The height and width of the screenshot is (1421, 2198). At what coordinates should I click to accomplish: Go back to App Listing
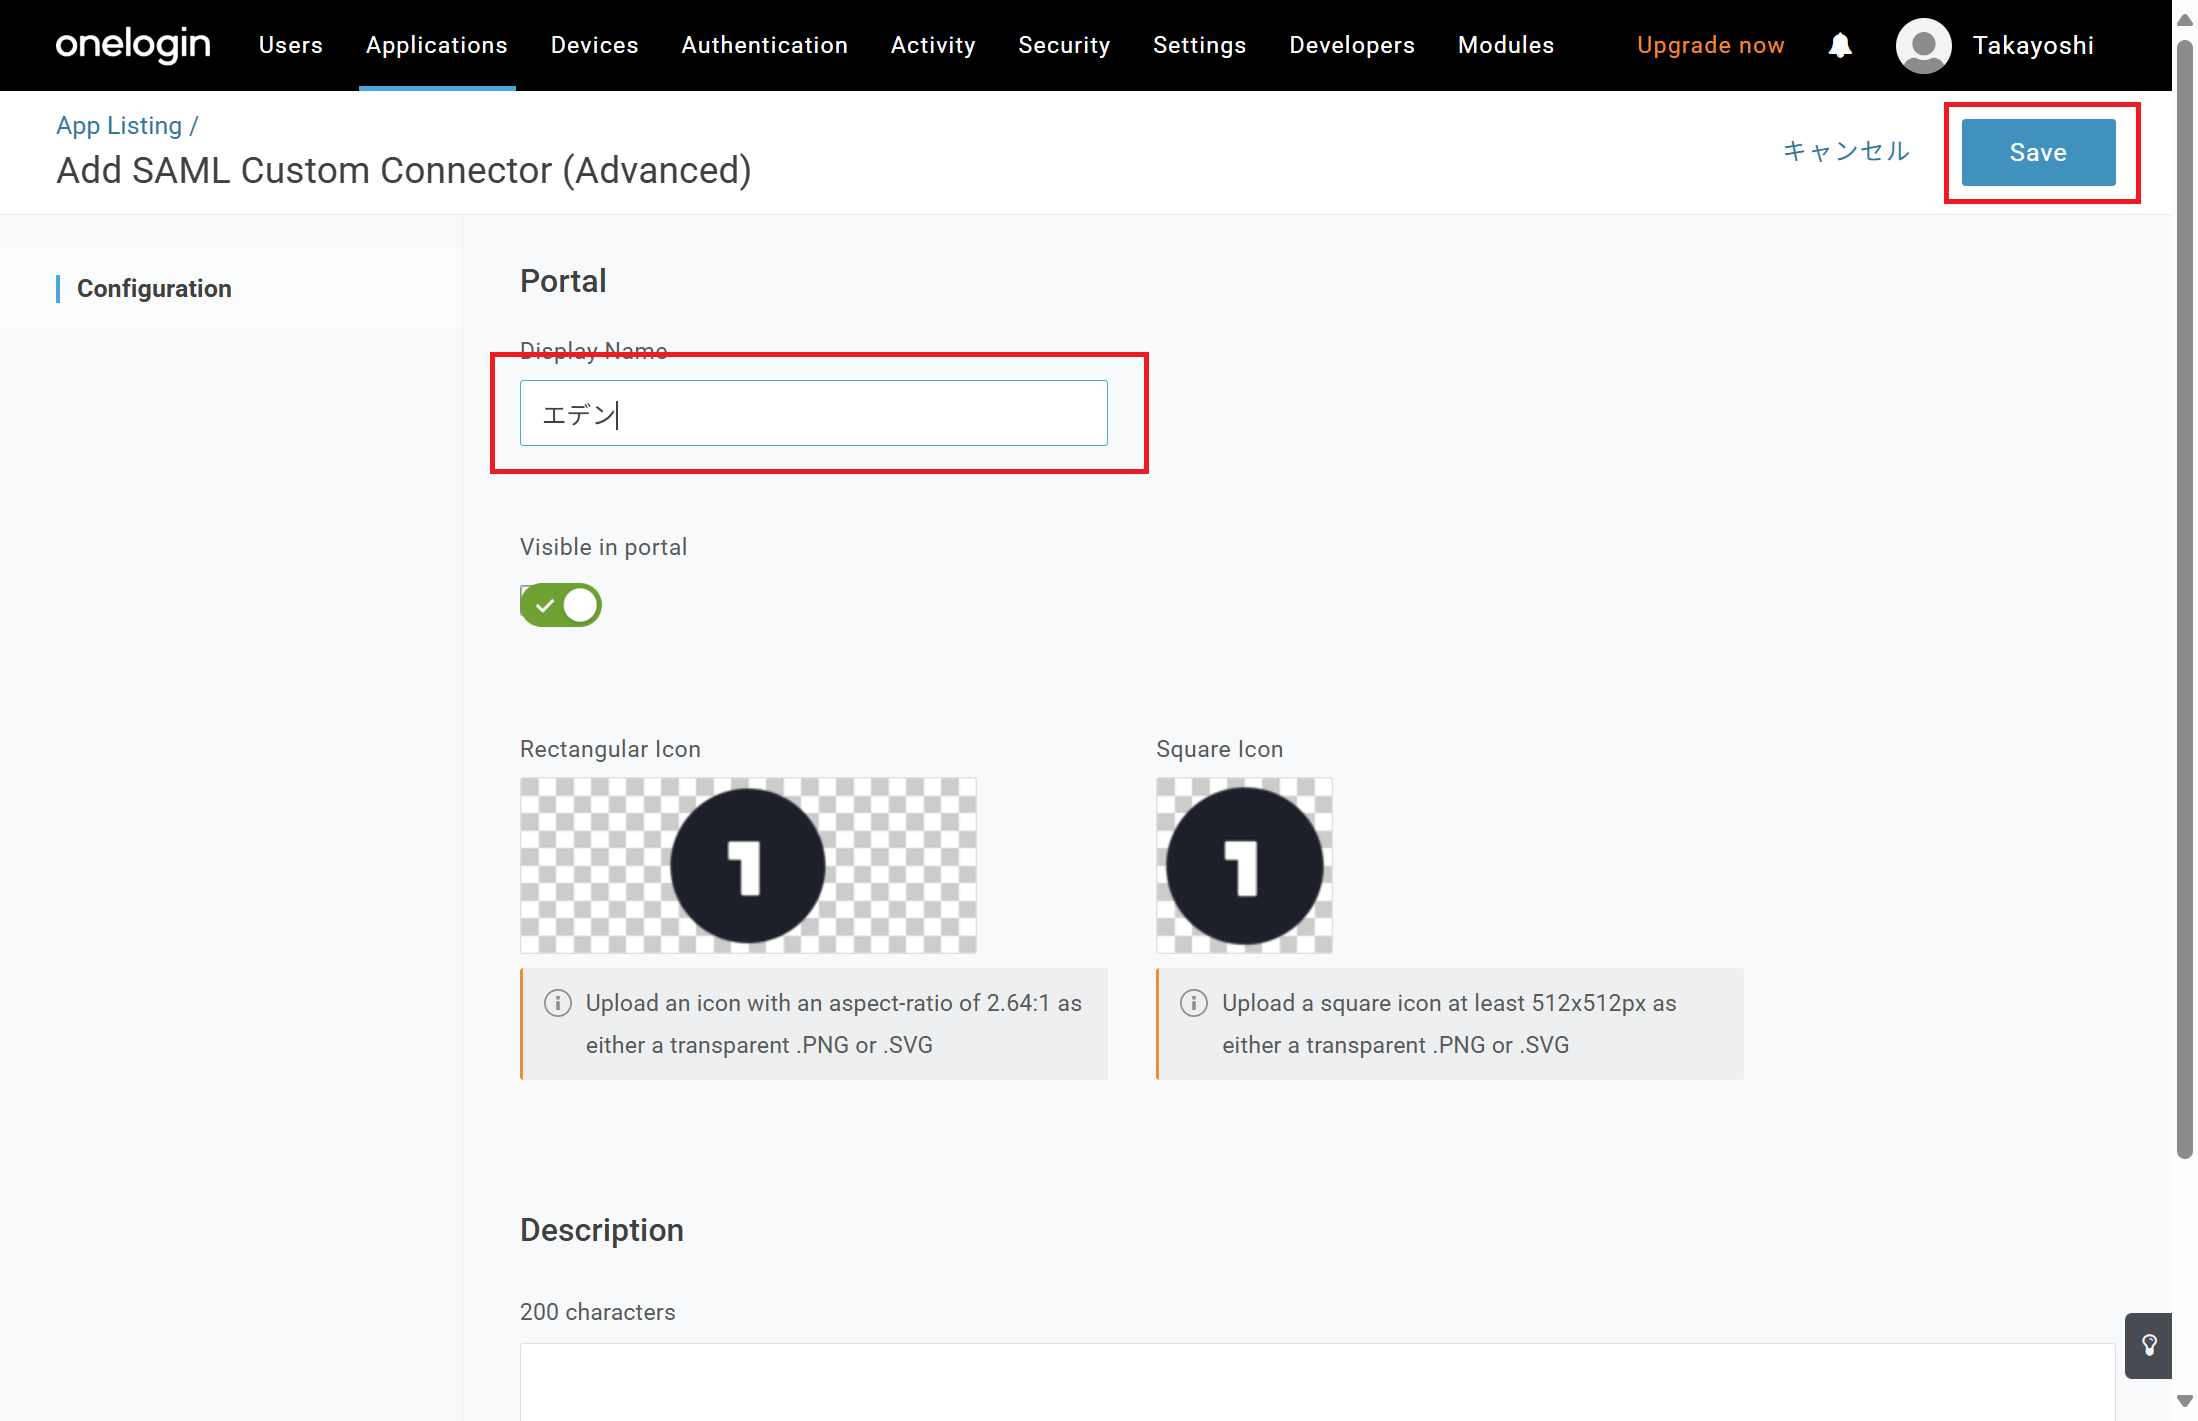(119, 126)
